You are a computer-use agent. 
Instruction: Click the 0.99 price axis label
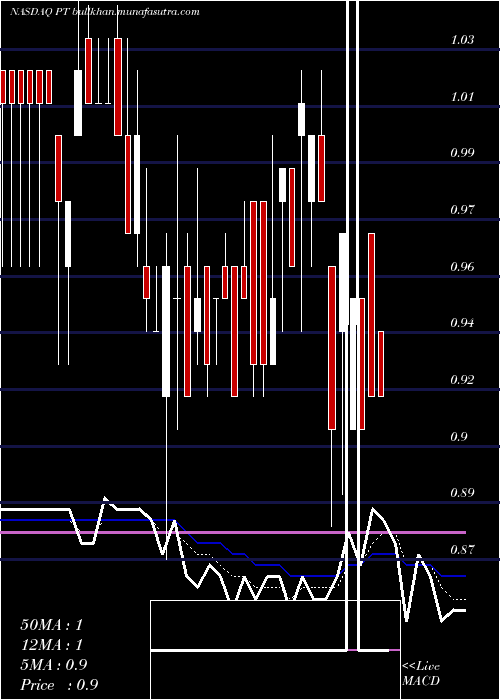coord(462,153)
